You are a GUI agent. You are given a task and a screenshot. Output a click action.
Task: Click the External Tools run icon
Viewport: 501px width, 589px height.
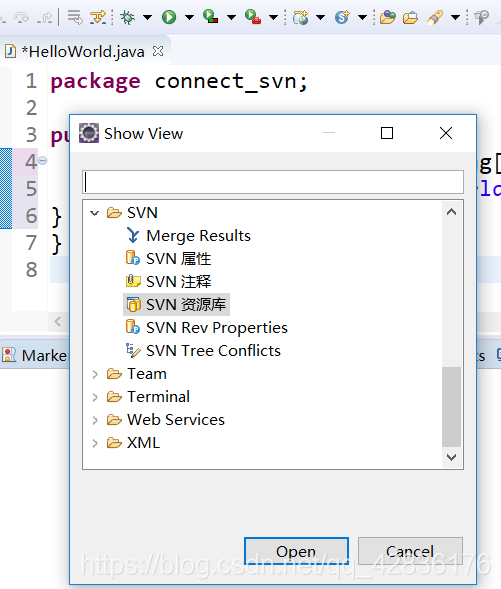(253, 17)
